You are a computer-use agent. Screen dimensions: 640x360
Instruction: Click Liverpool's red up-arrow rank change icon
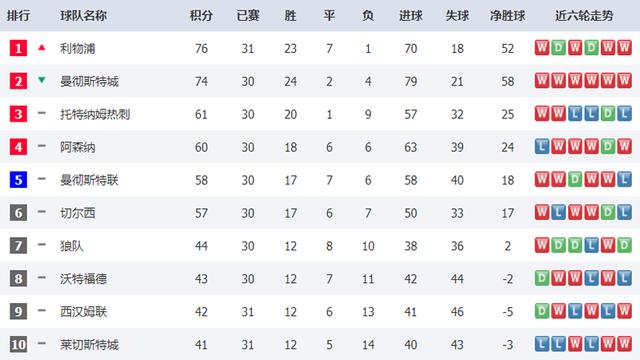pyautogui.click(x=41, y=47)
